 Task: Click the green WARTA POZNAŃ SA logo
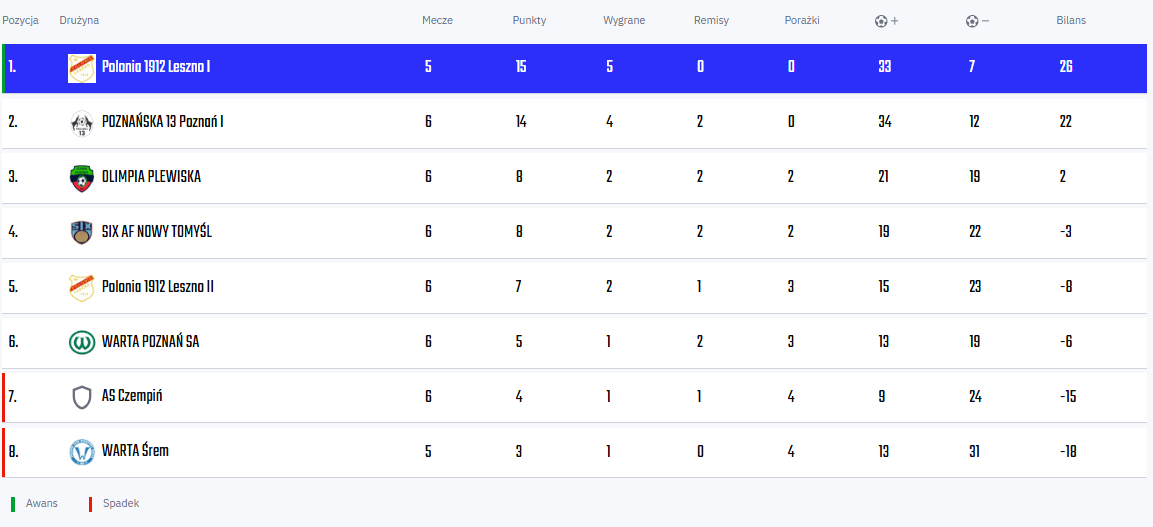click(x=82, y=343)
